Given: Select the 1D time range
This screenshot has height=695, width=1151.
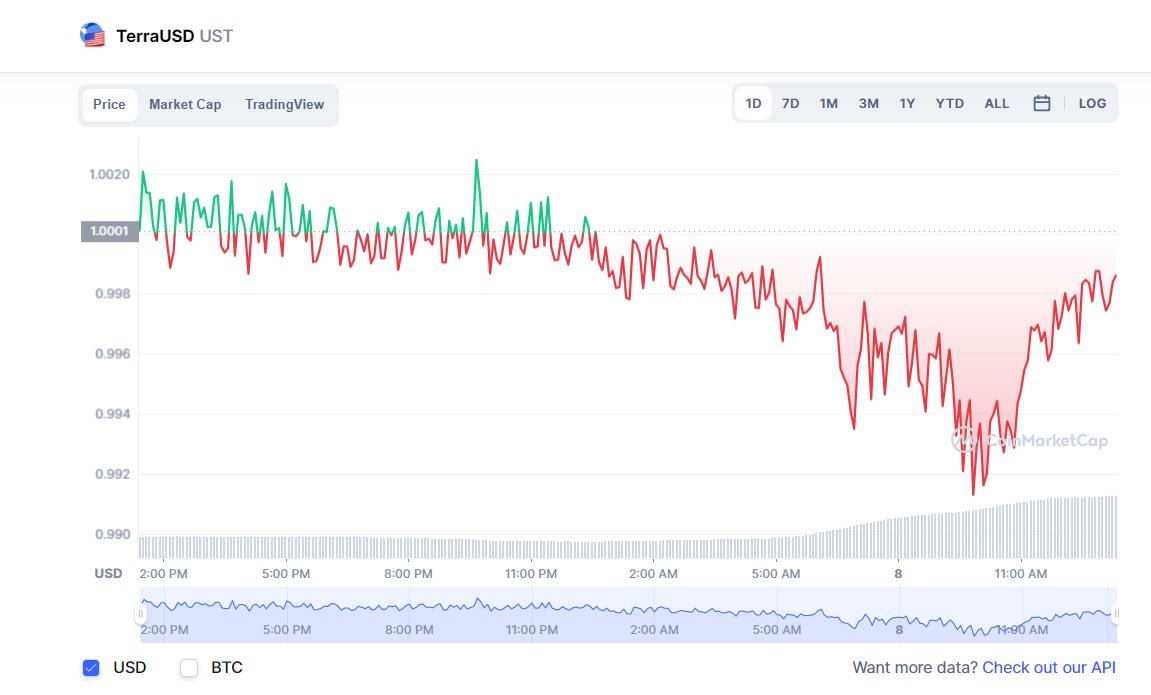Looking at the screenshot, I should [x=753, y=103].
